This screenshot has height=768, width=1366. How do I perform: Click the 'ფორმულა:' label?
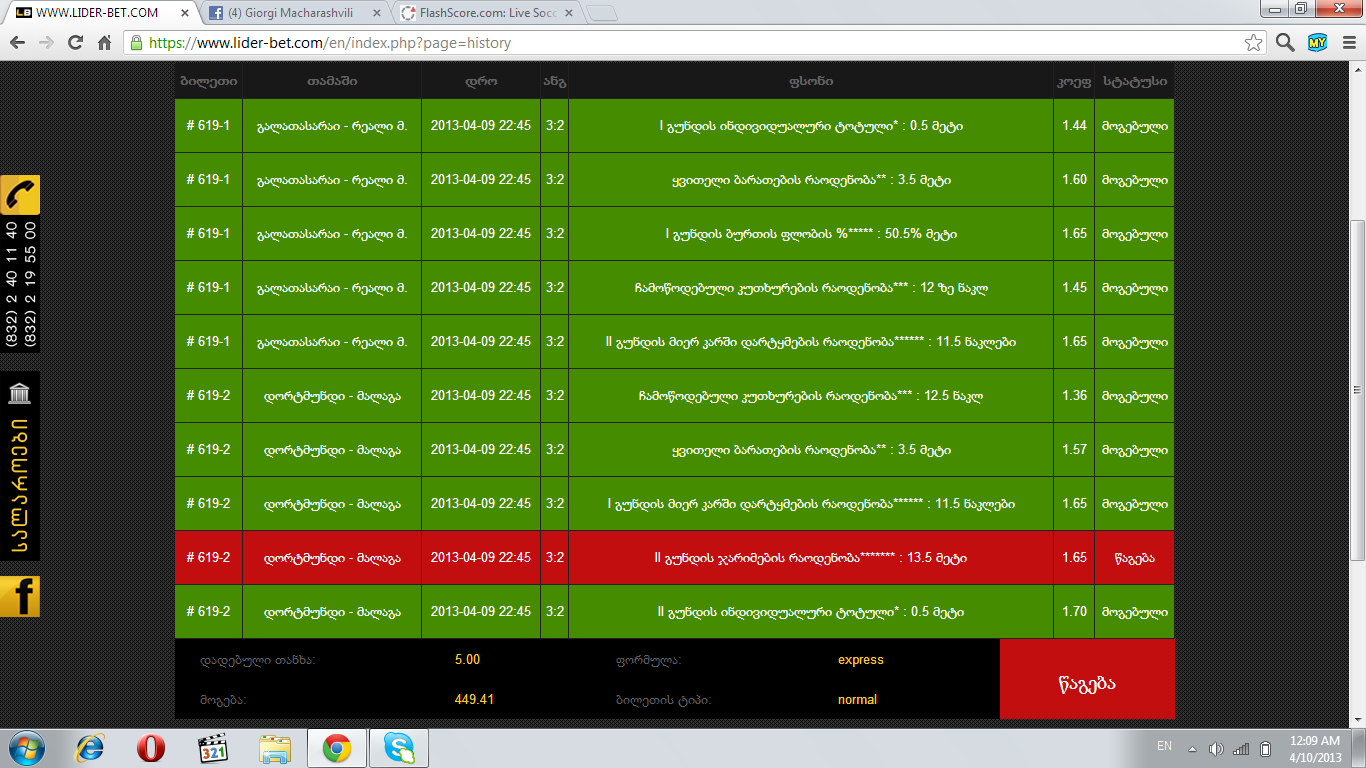649,660
